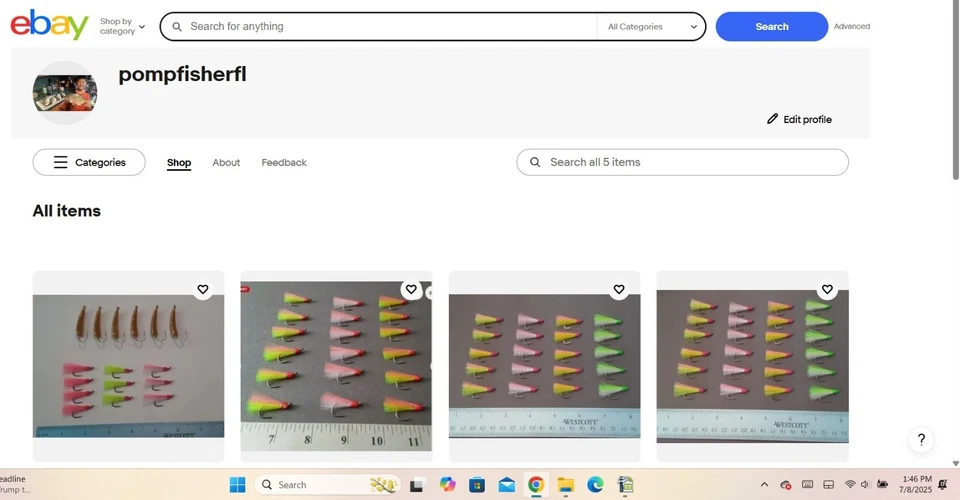Expand Shop by category dropdown

(x=122, y=26)
